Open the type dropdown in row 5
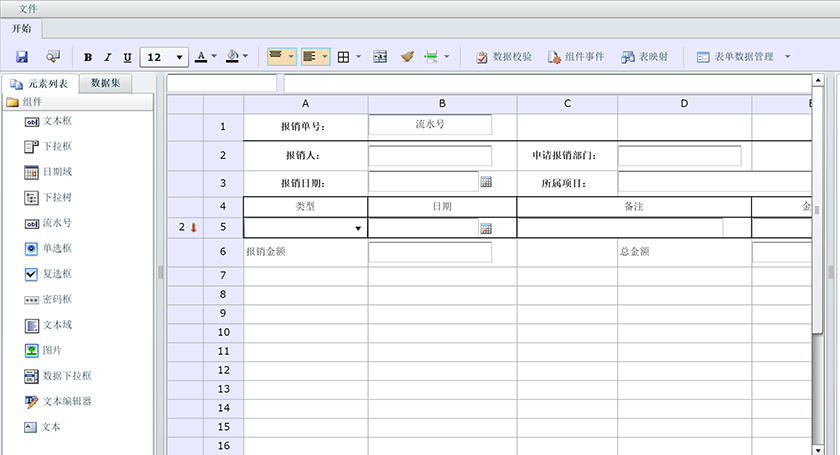The image size is (840, 455). [358, 228]
